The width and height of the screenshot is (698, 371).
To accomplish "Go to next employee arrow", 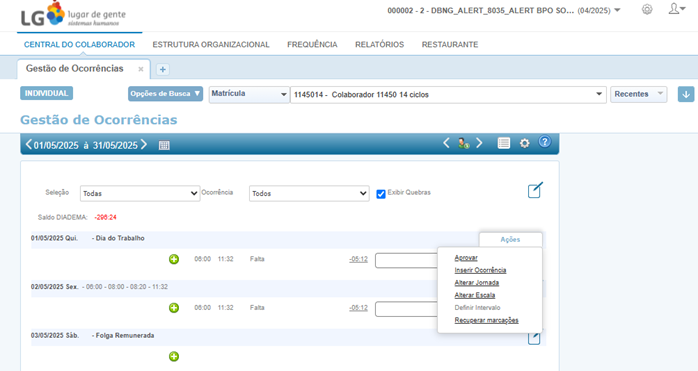I will tap(479, 143).
